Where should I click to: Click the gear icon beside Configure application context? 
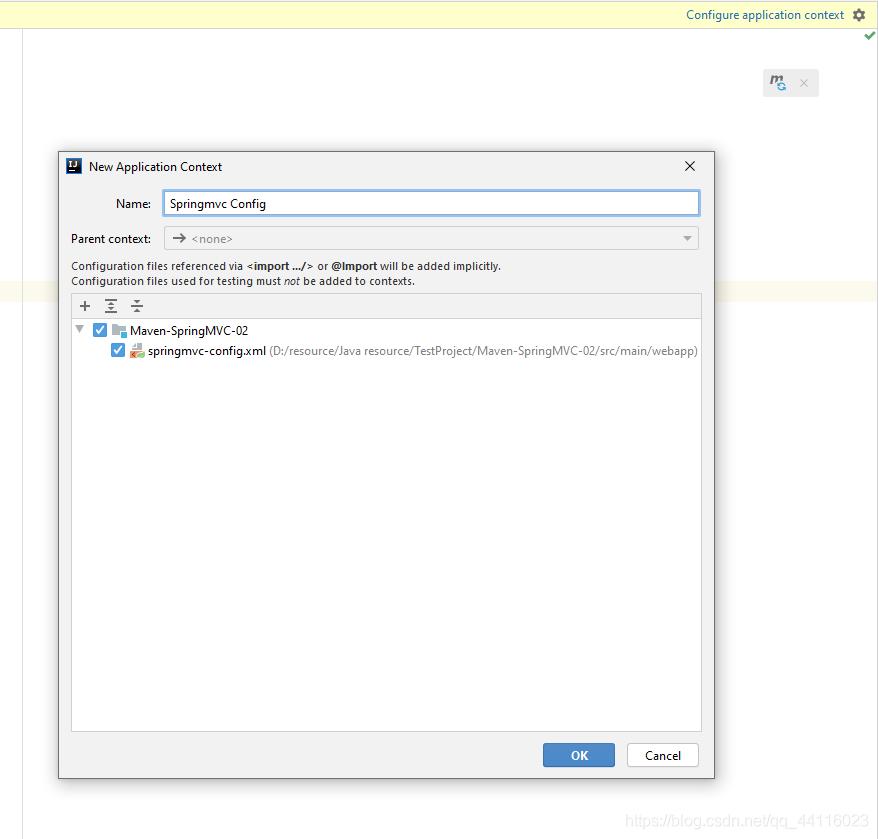click(859, 15)
